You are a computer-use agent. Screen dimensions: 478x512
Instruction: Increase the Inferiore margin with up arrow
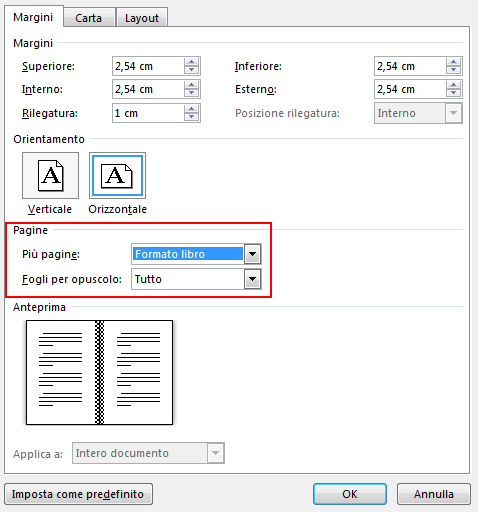(453, 62)
